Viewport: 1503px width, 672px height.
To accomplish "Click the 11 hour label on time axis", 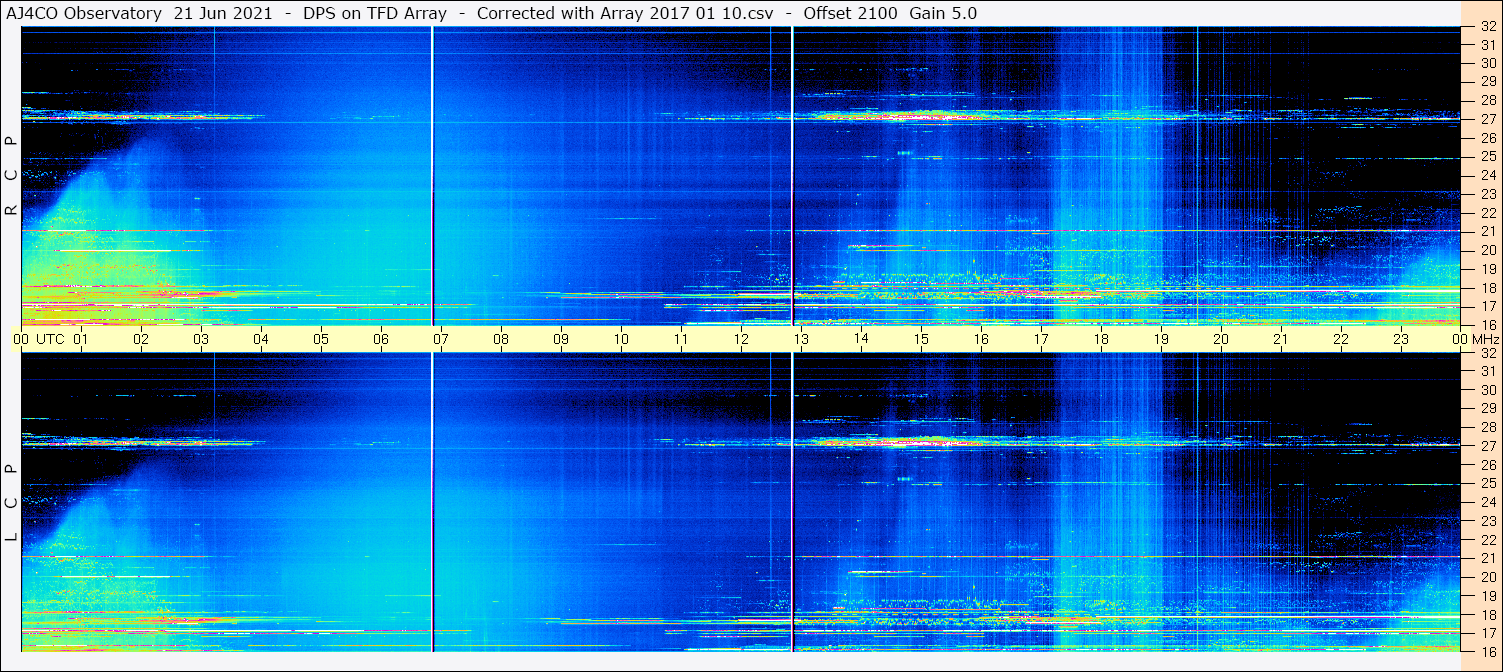I will click(681, 339).
